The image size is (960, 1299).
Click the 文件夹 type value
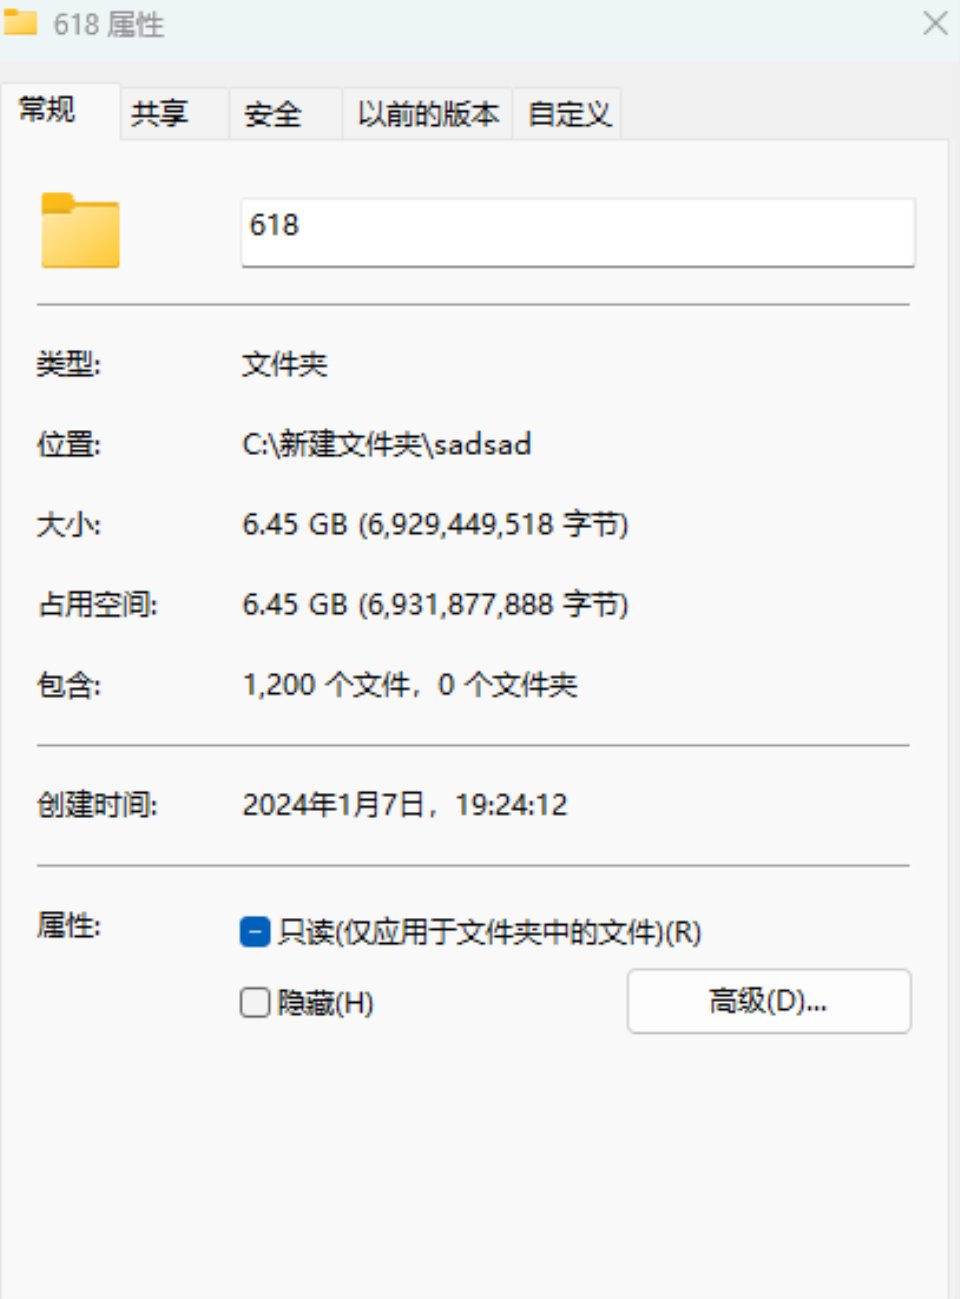click(x=285, y=364)
